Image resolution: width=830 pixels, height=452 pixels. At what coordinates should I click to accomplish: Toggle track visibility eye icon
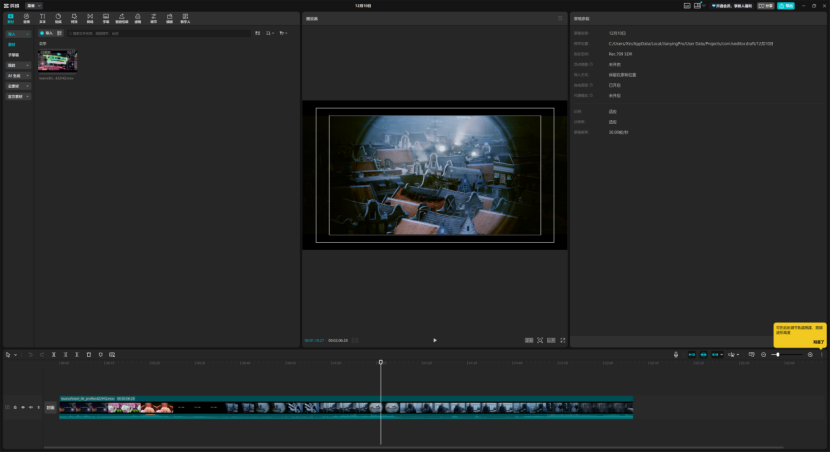tap(23, 407)
